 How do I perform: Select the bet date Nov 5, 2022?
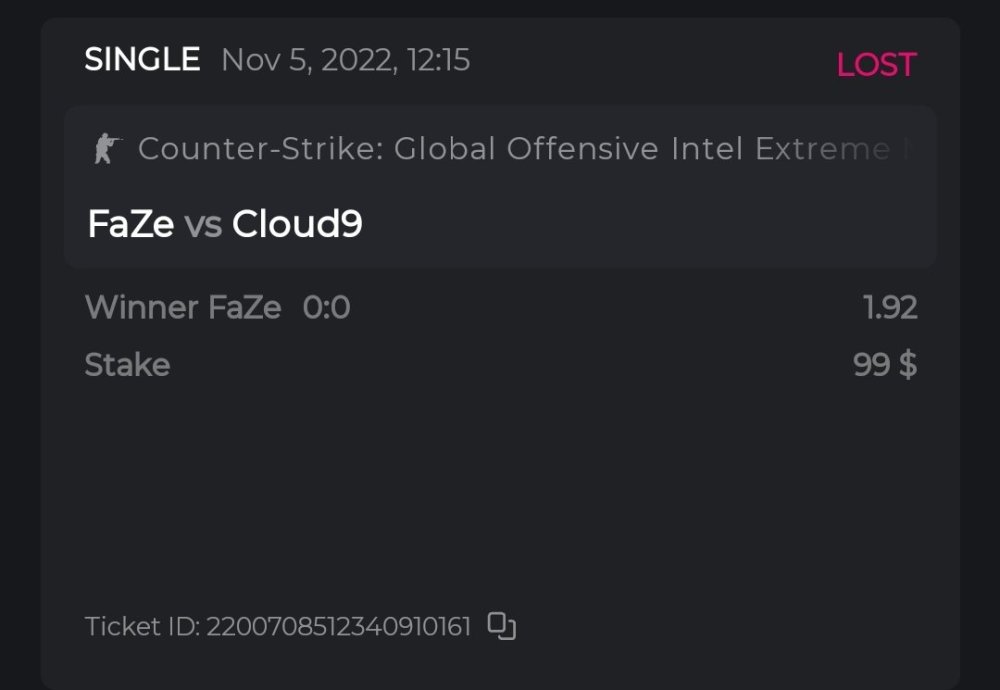coord(305,60)
